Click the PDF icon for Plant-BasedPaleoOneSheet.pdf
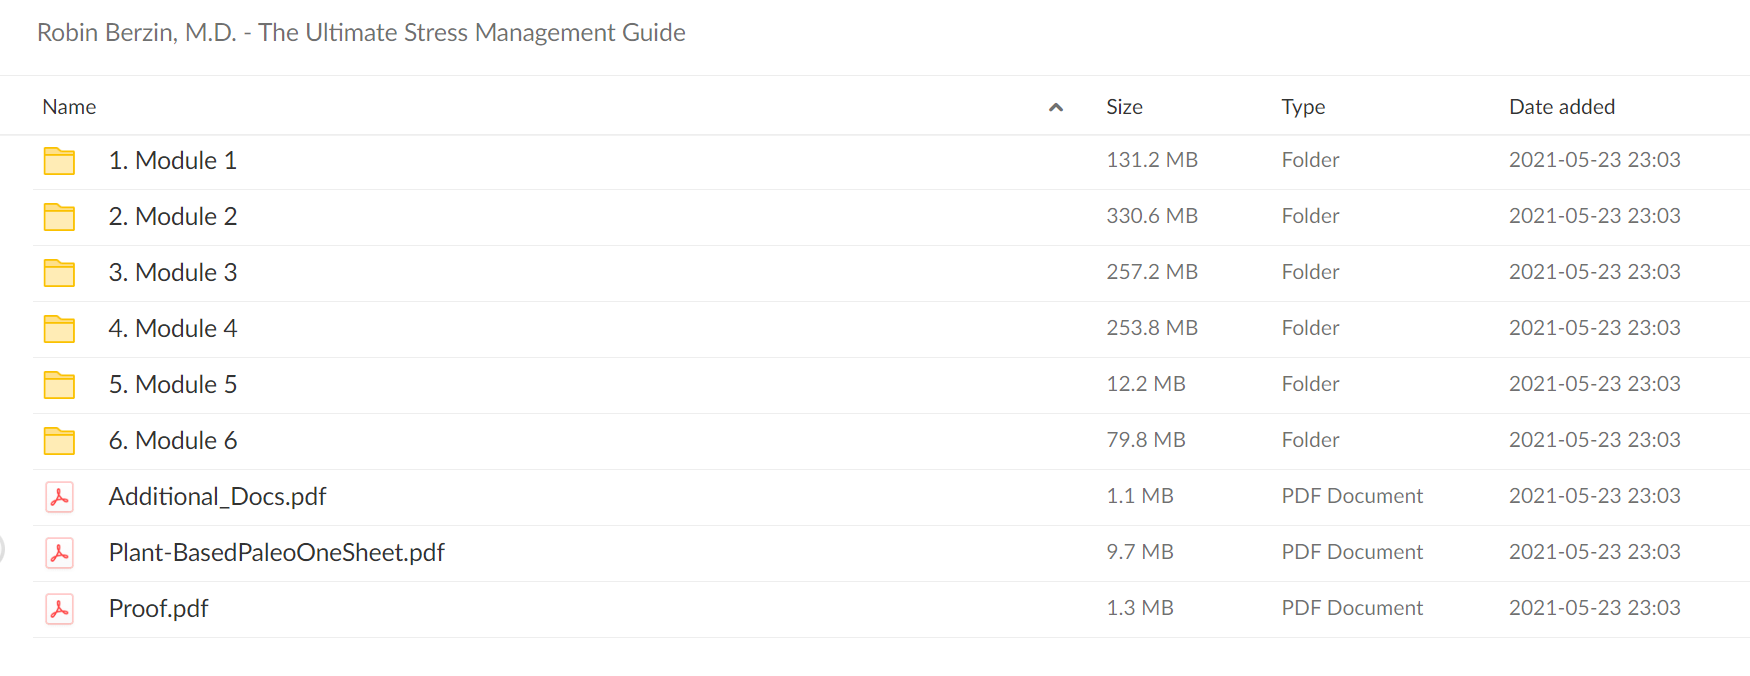This screenshot has height=676, width=1750. pos(59,553)
